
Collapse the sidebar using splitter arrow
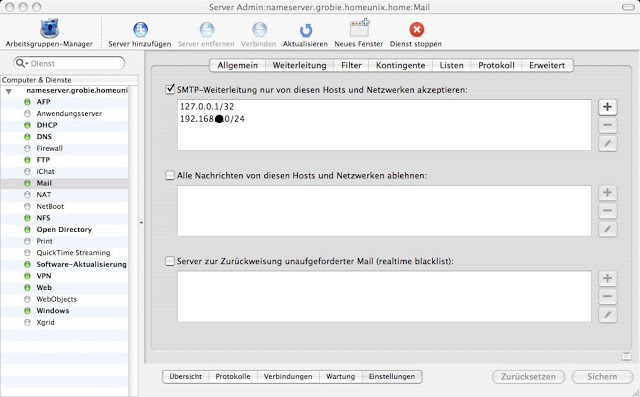pyautogui.click(x=141, y=223)
